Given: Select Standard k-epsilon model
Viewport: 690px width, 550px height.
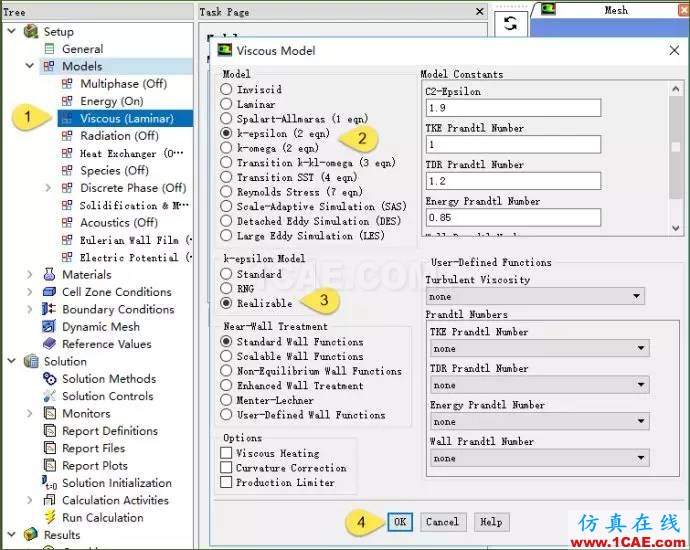Looking at the screenshot, I should coord(226,274).
